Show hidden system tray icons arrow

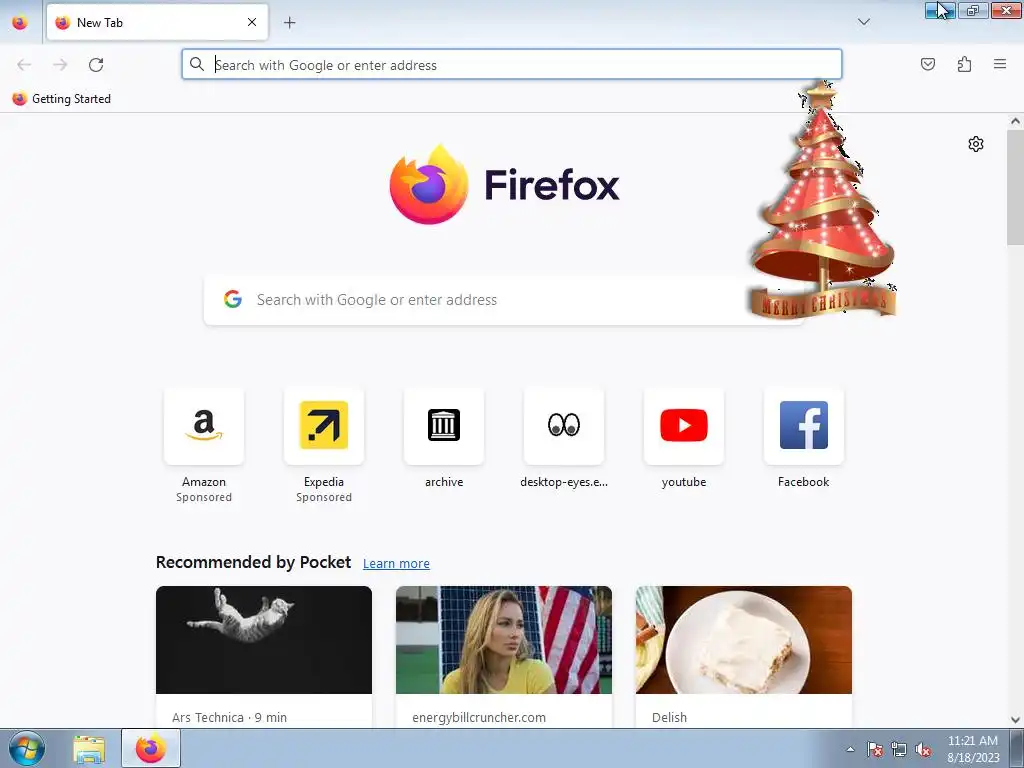click(x=850, y=749)
